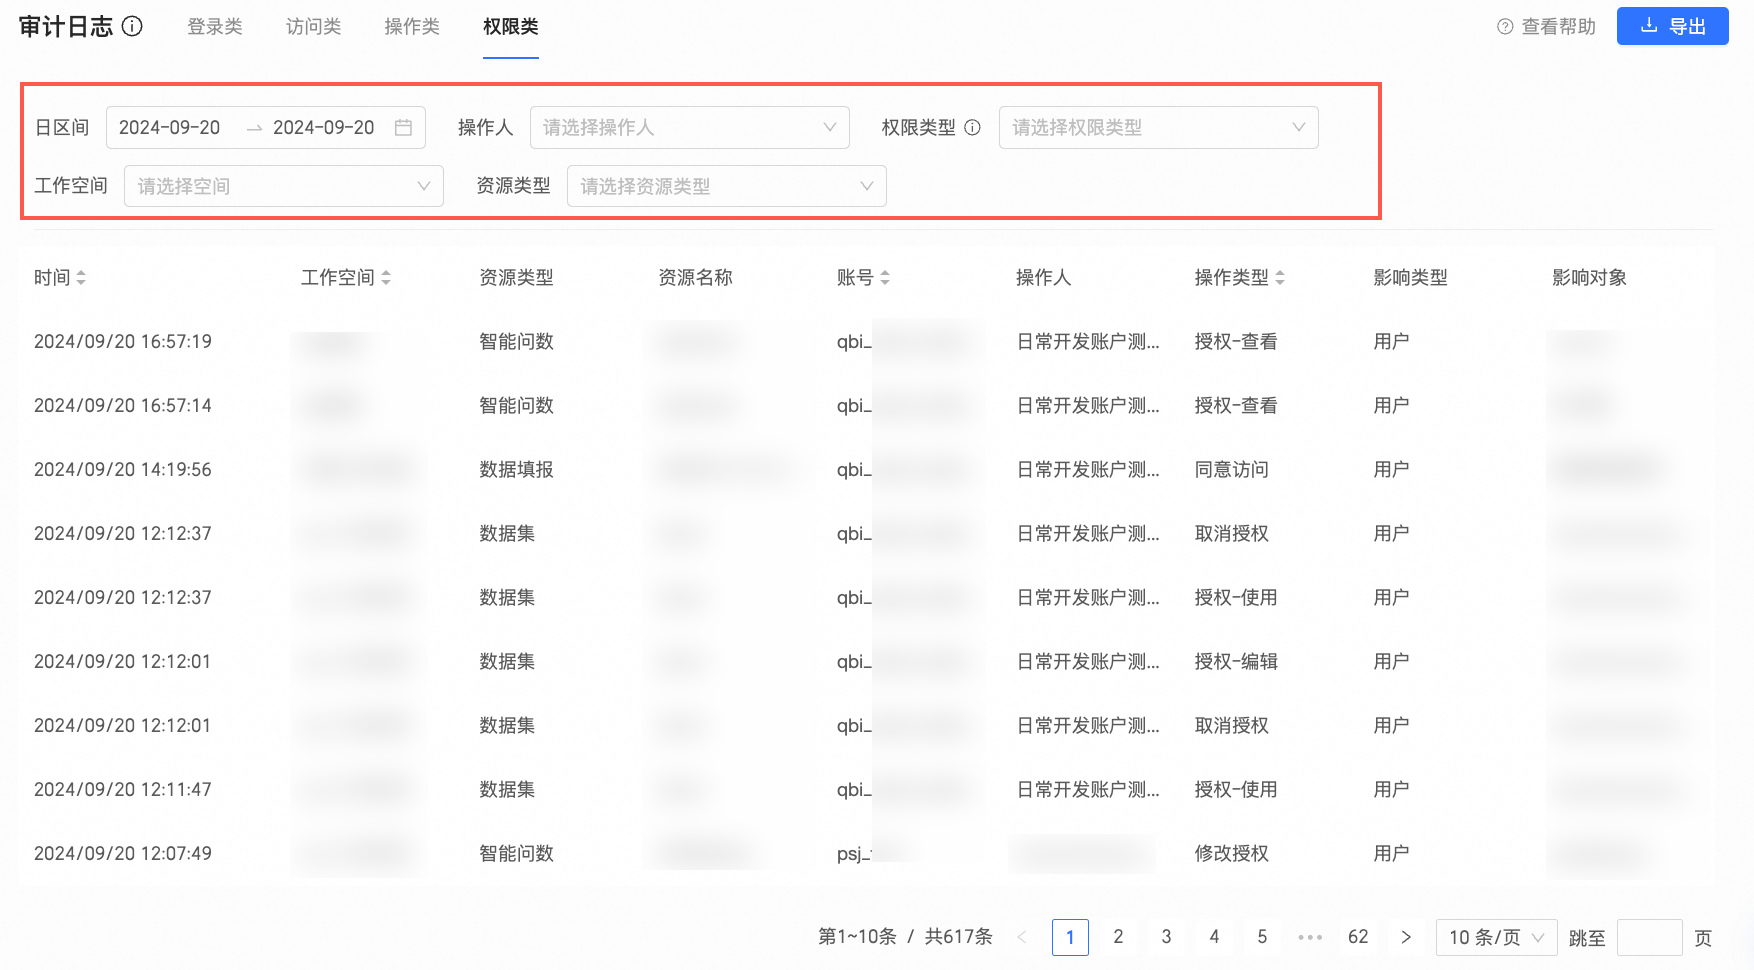Expand the 资源类型 dropdown
This screenshot has height=970, width=1754.
pyautogui.click(x=726, y=187)
